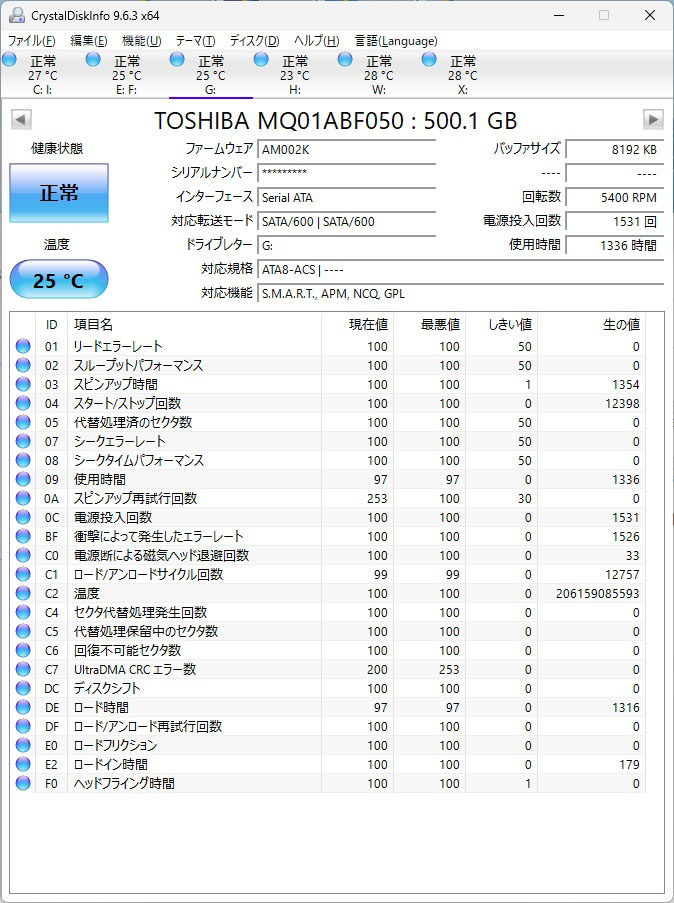Viewport: 674px width, 903px height.
Task: Go to next disk with right arrow
Action: pos(653,120)
